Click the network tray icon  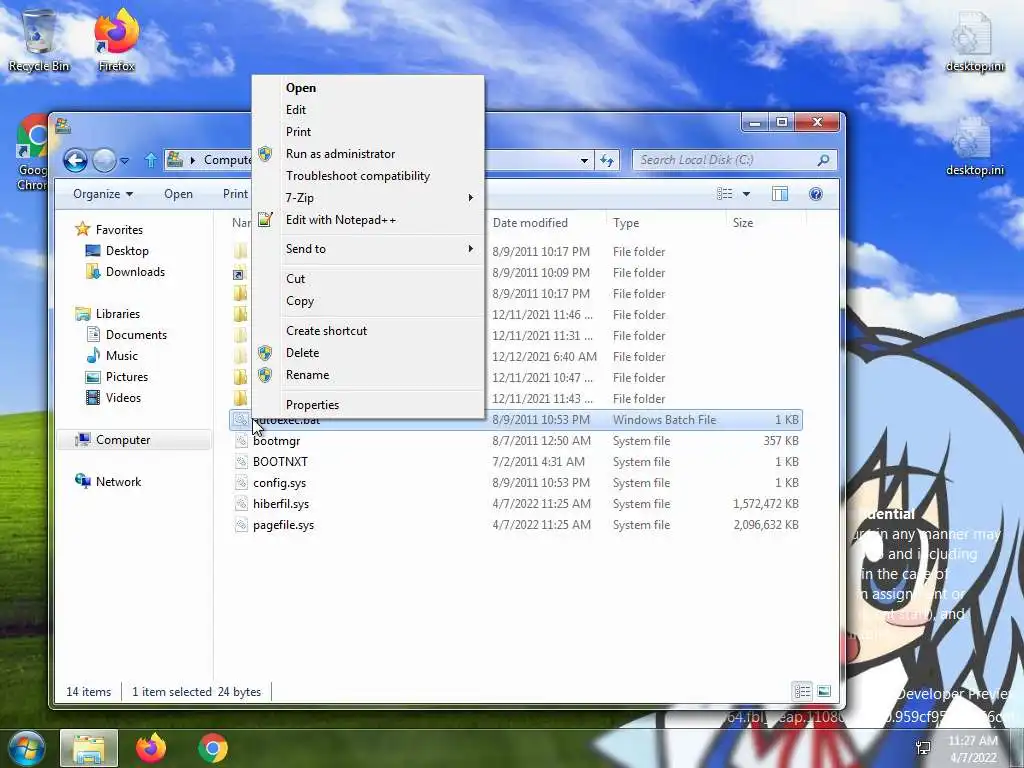pyautogui.click(x=923, y=748)
